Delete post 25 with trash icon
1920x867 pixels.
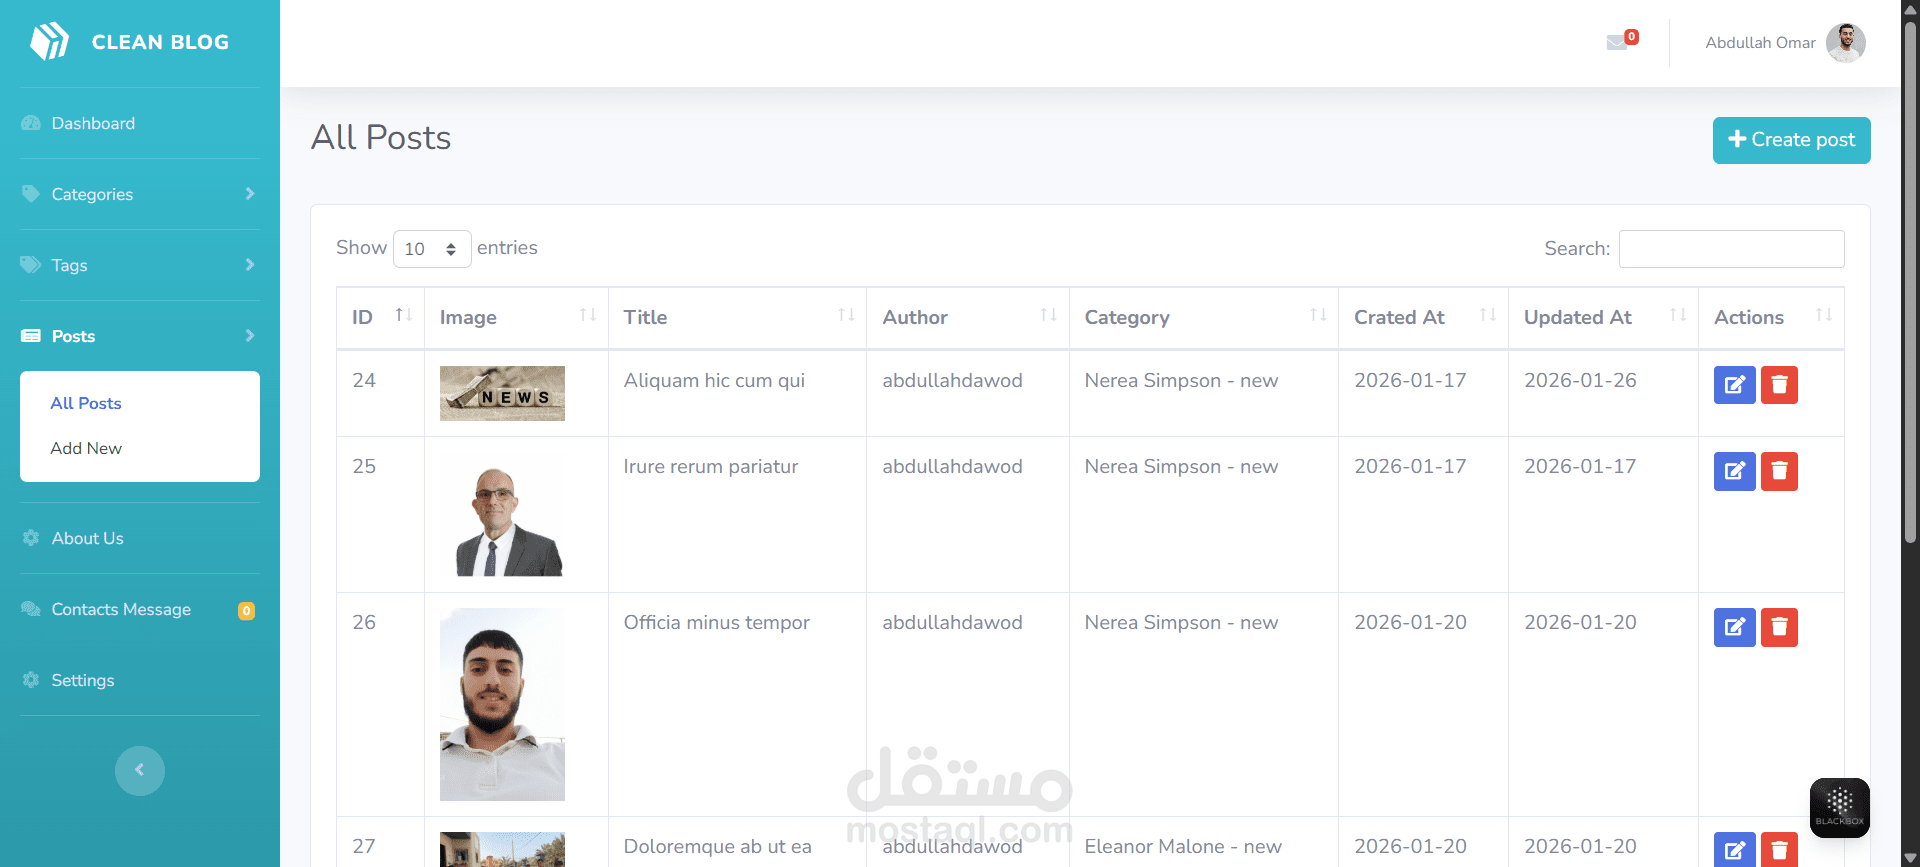point(1779,471)
